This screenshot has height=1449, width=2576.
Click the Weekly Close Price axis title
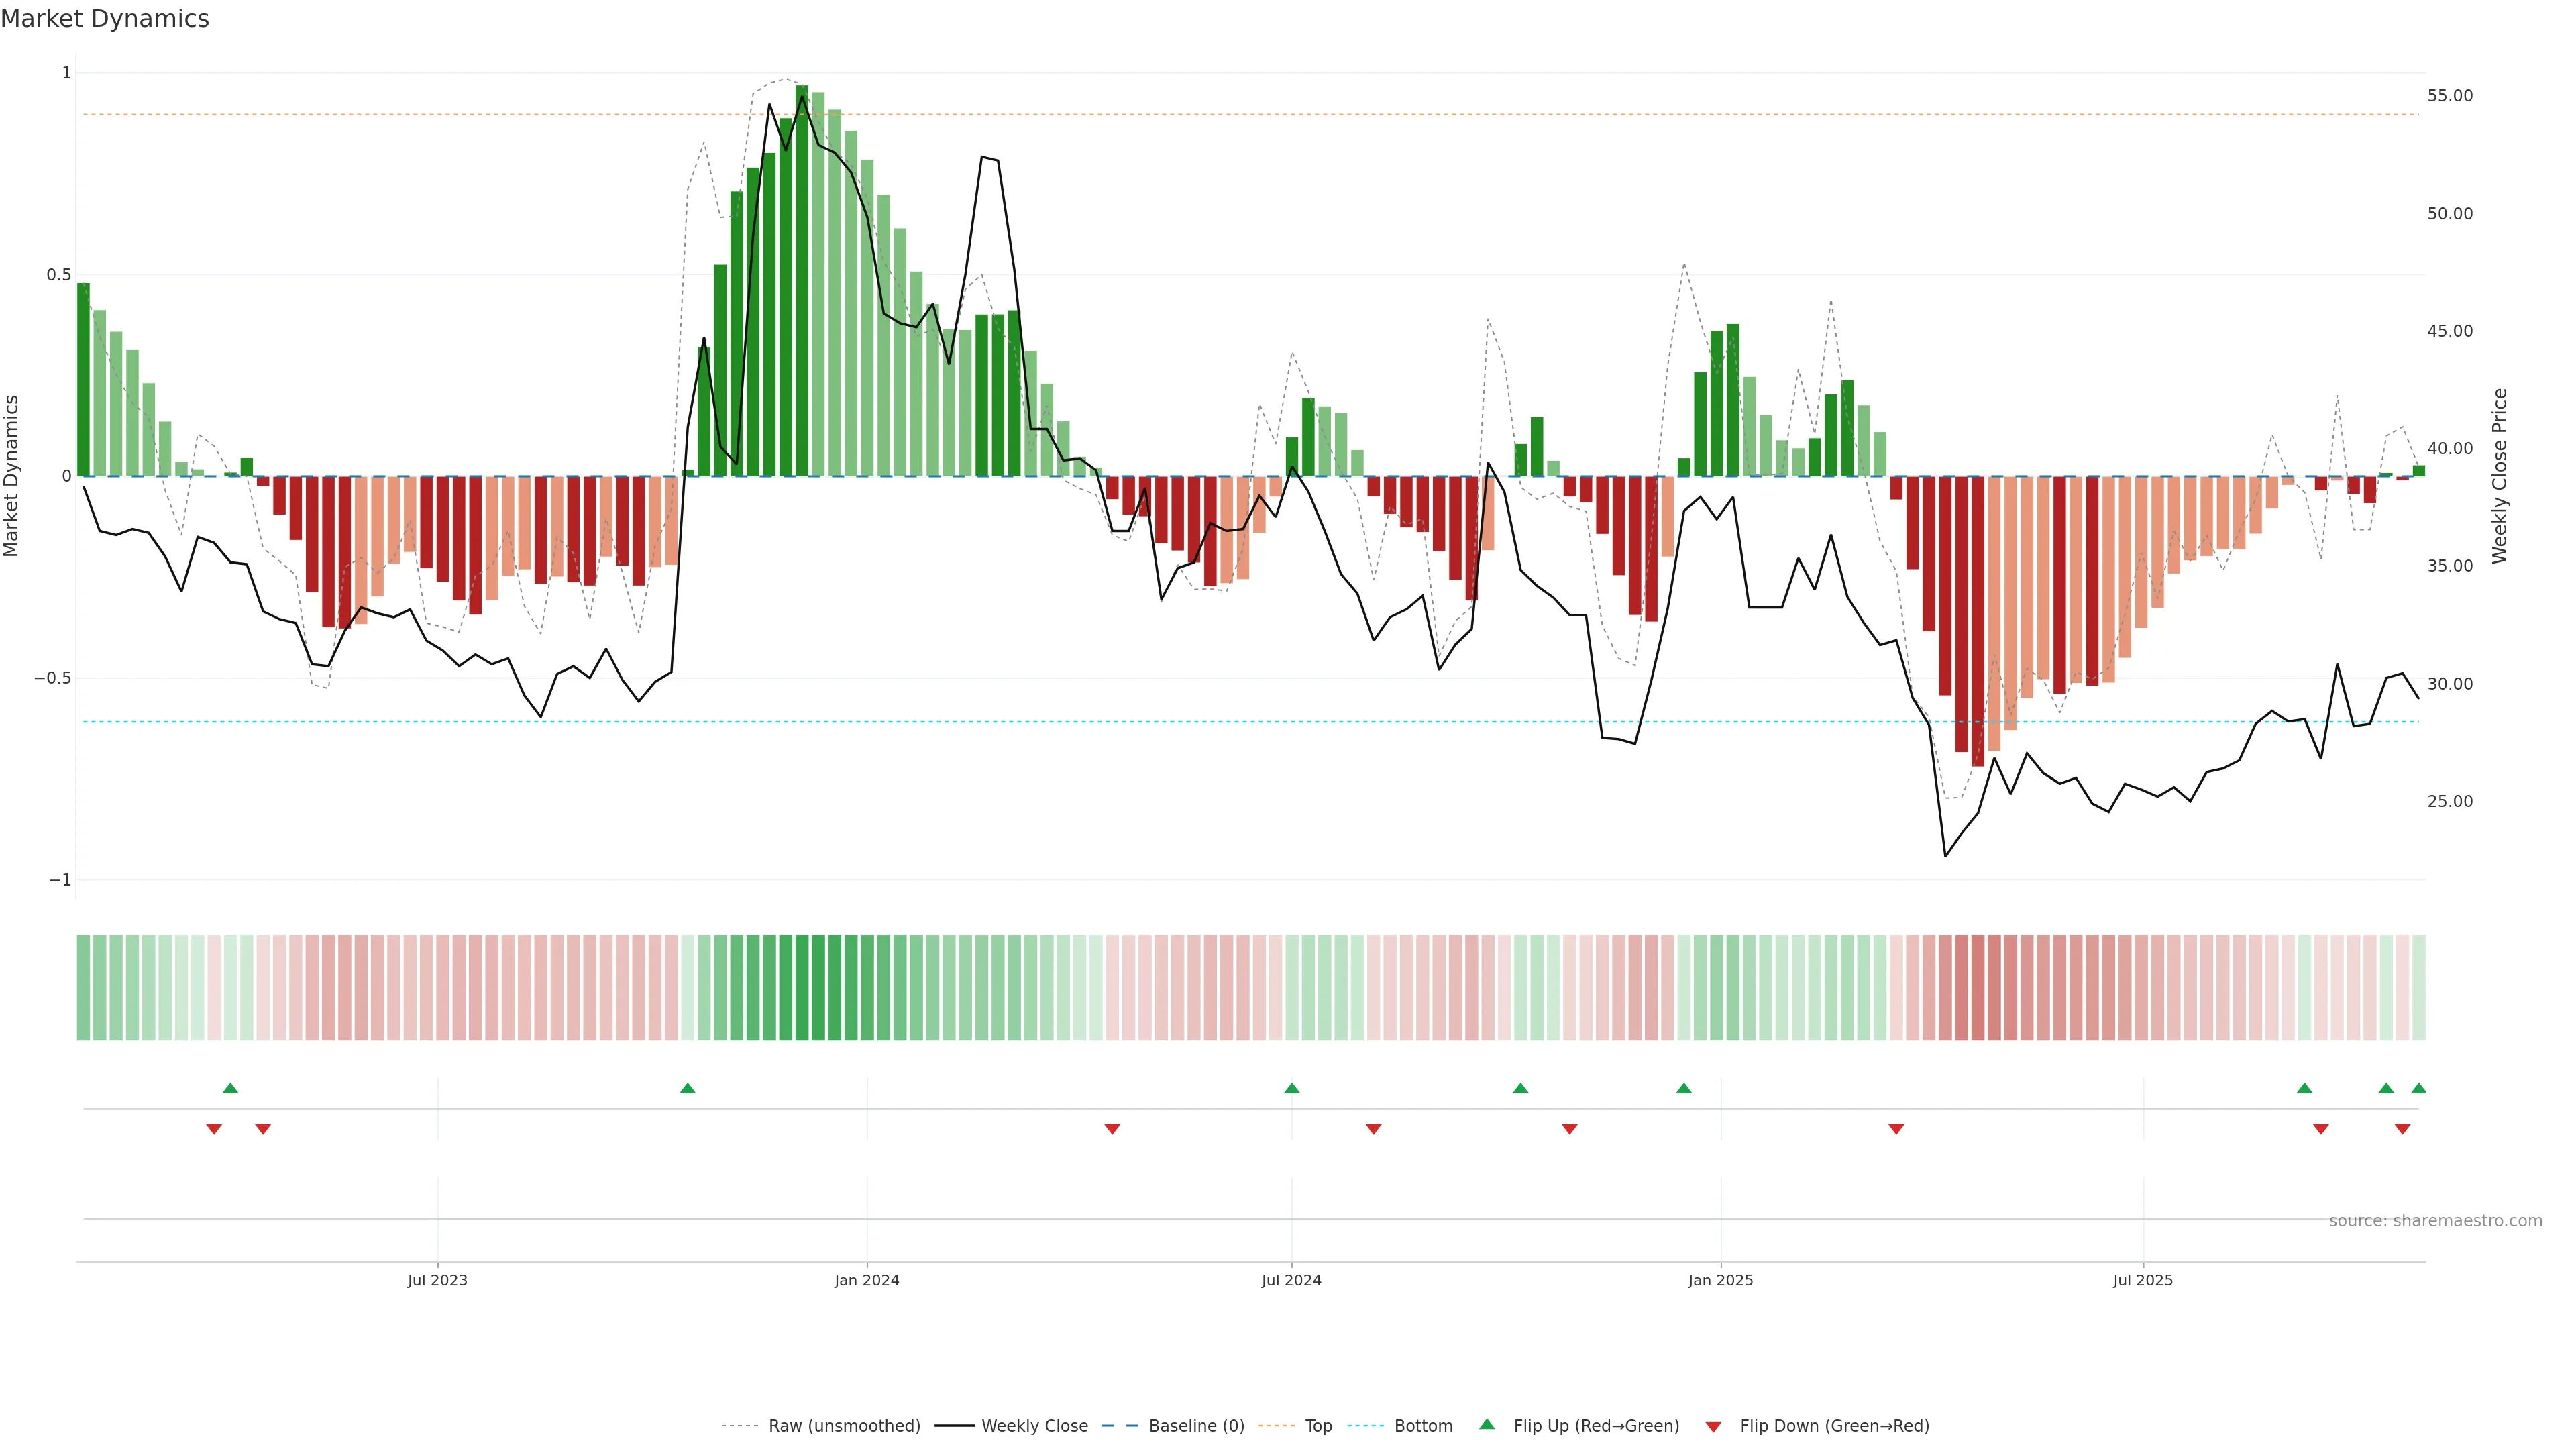[2500, 476]
